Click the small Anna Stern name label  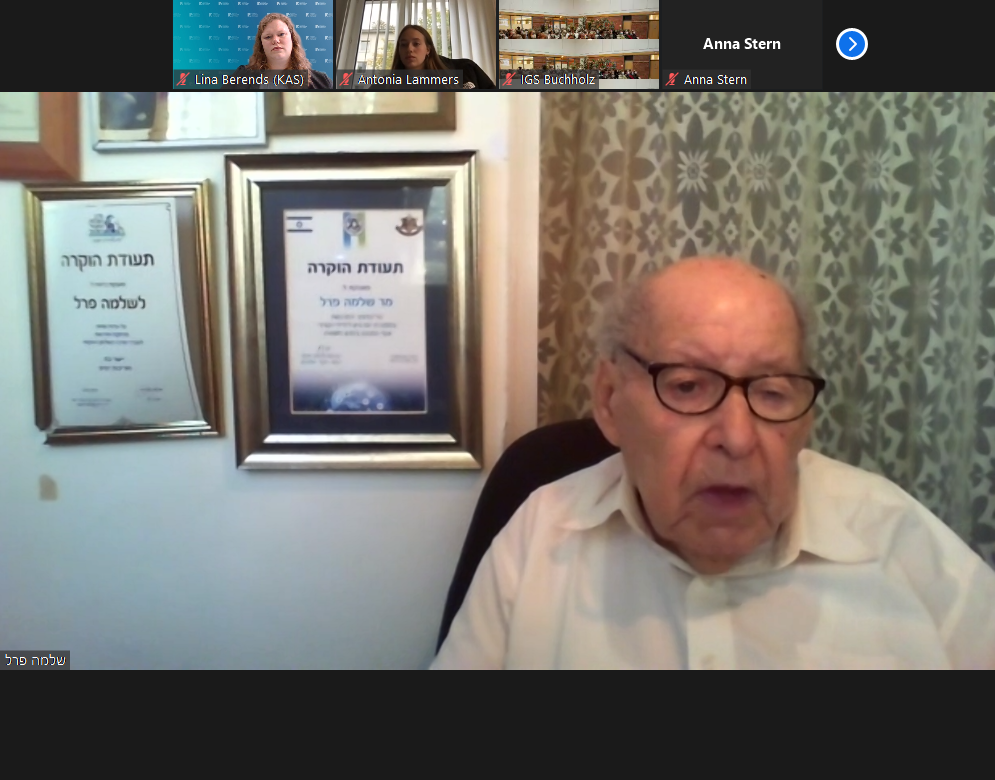[x=715, y=80]
